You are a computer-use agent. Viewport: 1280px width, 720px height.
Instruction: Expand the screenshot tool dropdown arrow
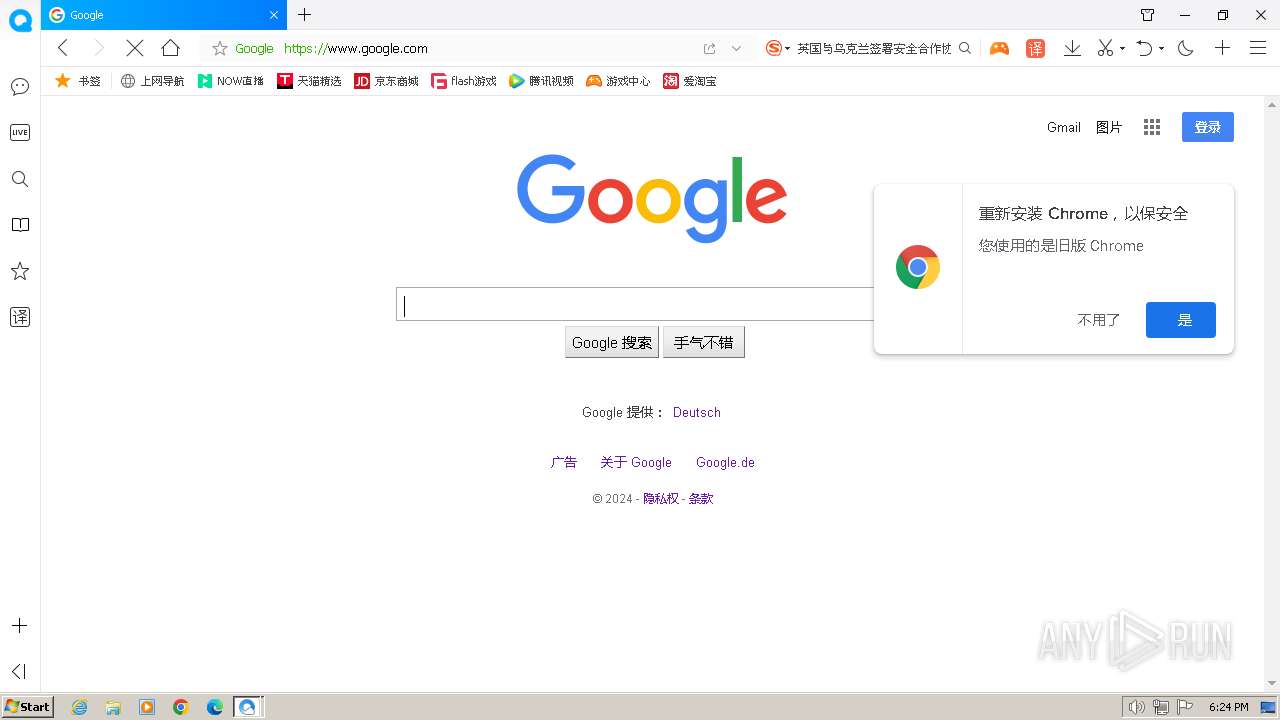click(x=1122, y=49)
